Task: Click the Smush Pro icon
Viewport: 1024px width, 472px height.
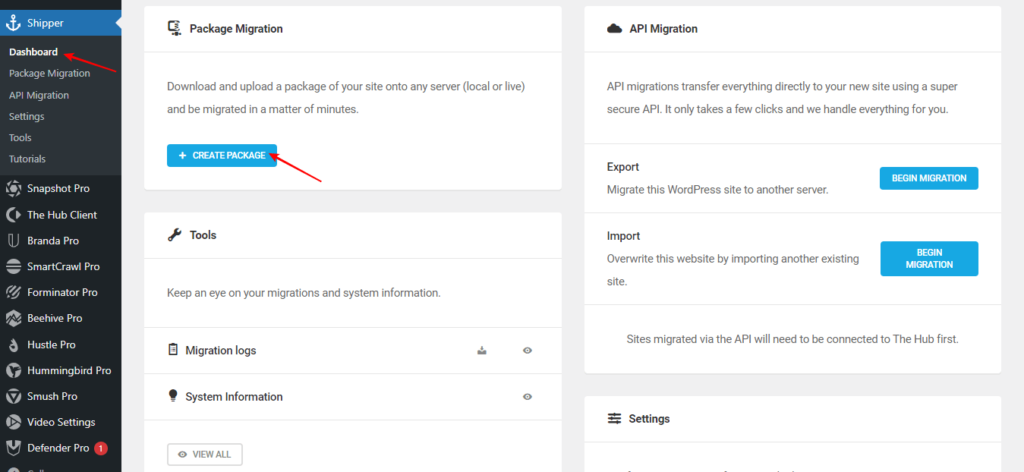Action: click(x=13, y=396)
